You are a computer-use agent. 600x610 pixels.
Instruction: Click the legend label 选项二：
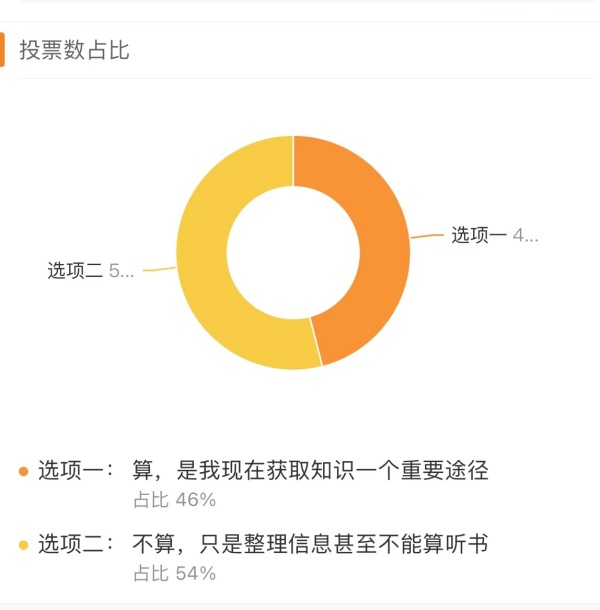[76, 545]
